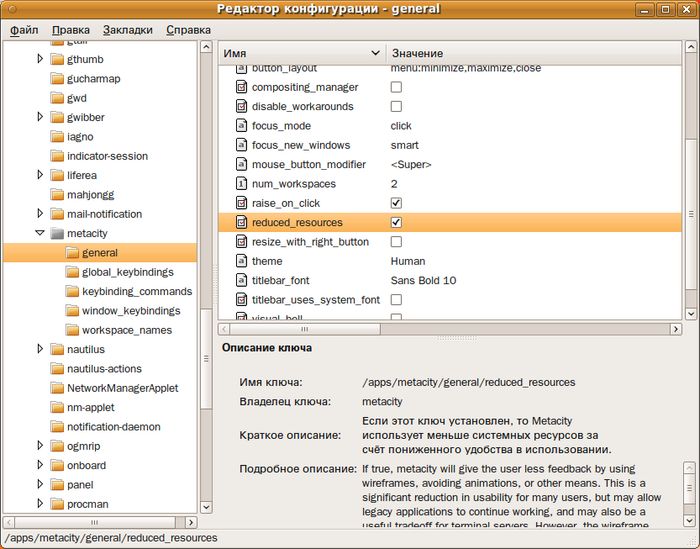Click the string key icon of theme

[241, 261]
